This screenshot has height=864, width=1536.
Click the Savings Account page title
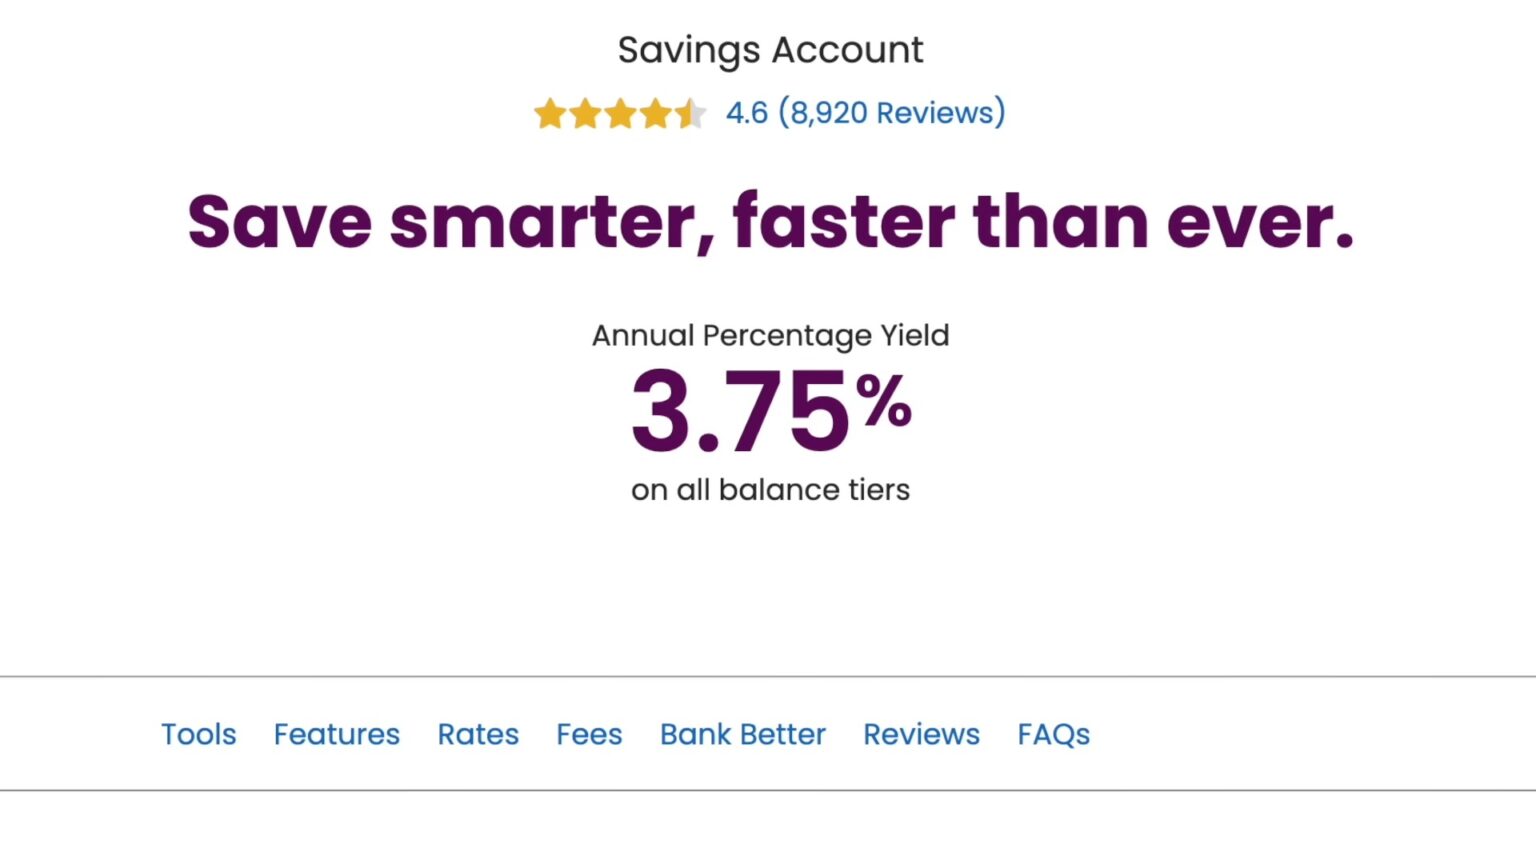click(x=770, y=50)
